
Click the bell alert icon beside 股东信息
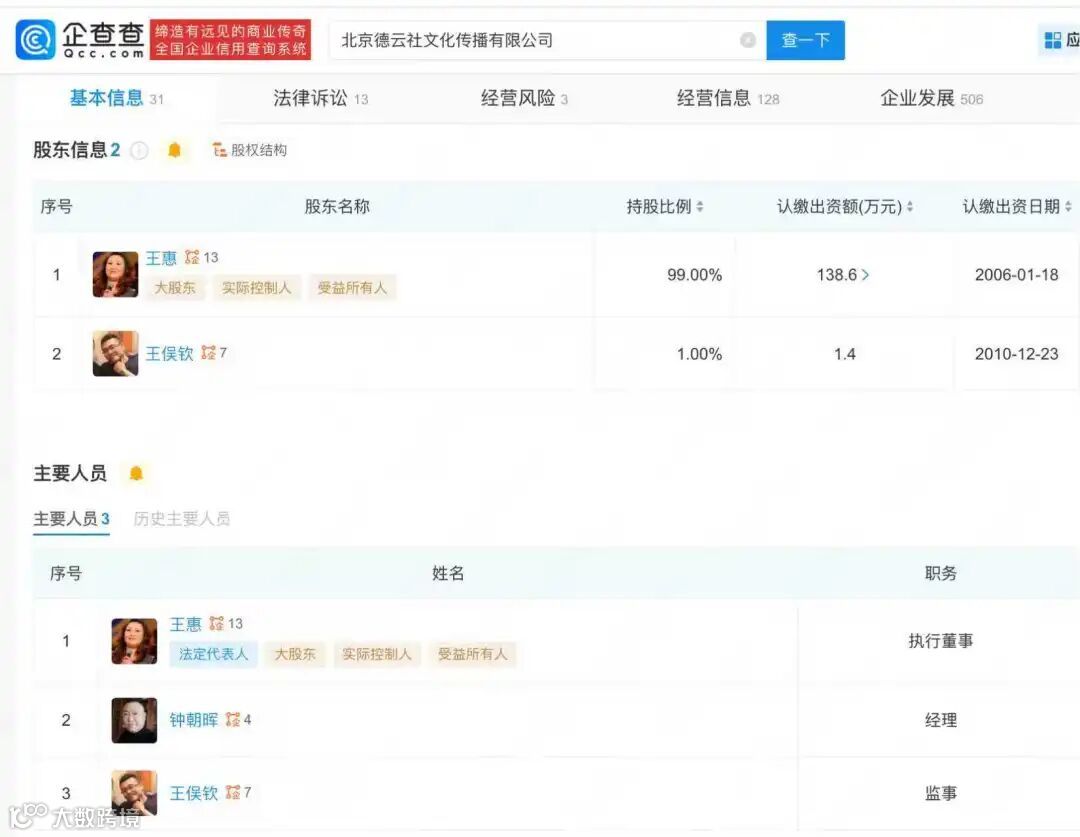coord(174,150)
